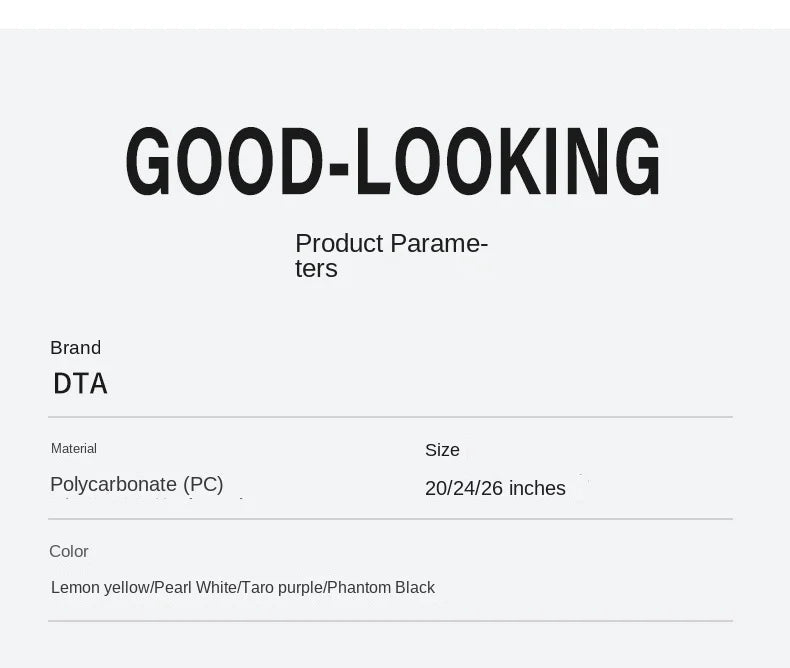Select the Taro purple color name
Screen dimensions: 790x668
click(x=281, y=588)
